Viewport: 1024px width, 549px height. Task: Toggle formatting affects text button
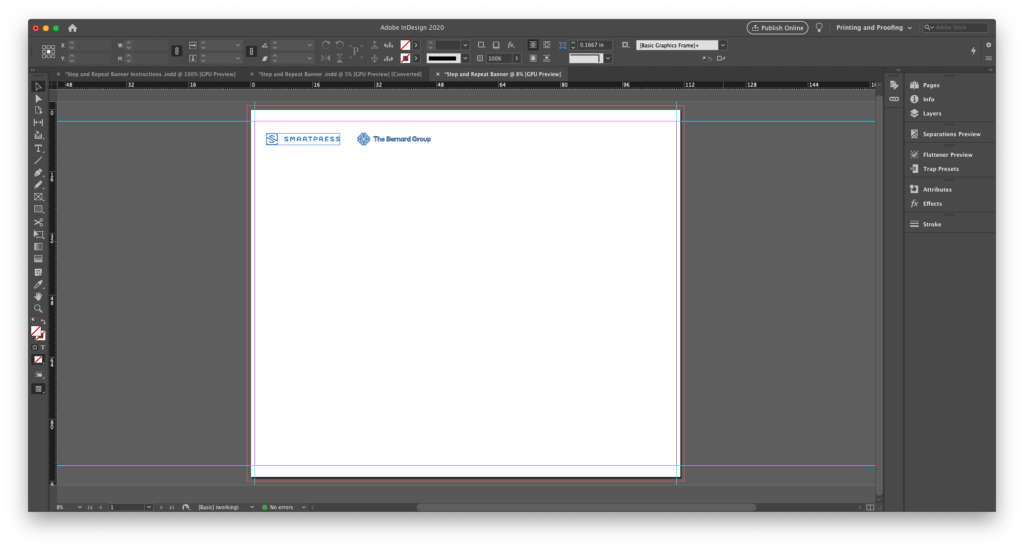[42, 347]
